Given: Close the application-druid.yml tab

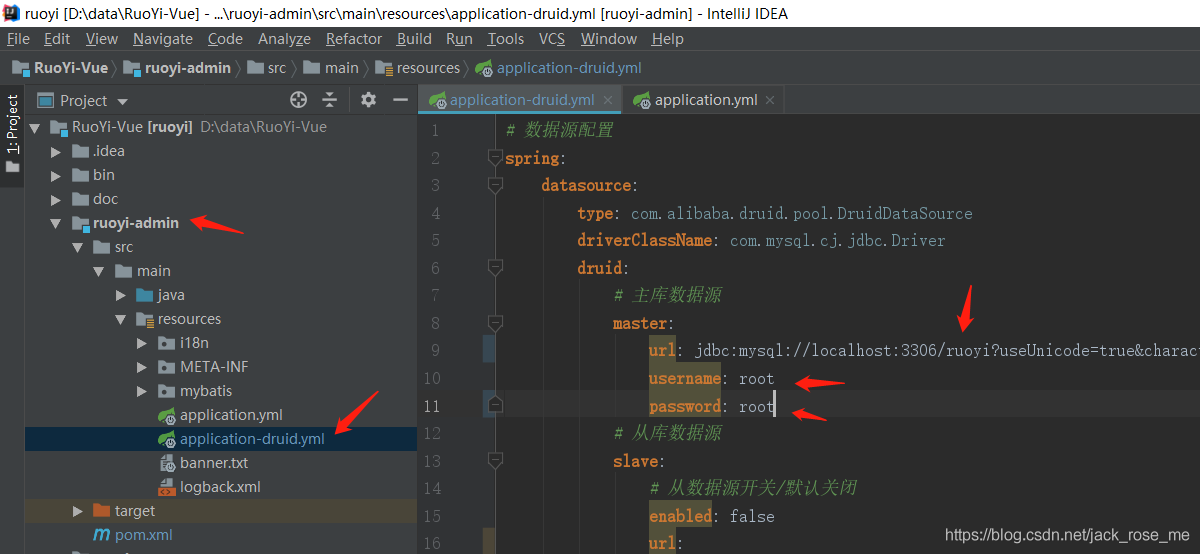Looking at the screenshot, I should click(607, 101).
